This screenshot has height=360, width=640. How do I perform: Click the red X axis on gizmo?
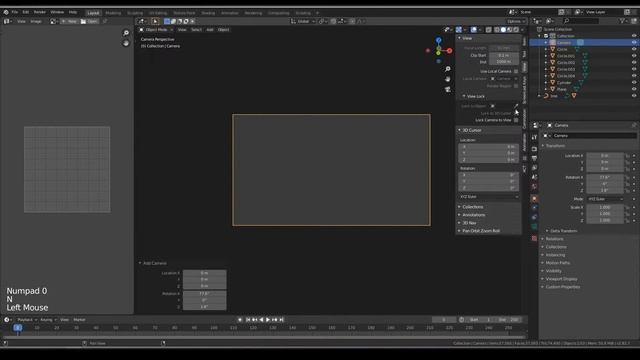(x=449, y=51)
